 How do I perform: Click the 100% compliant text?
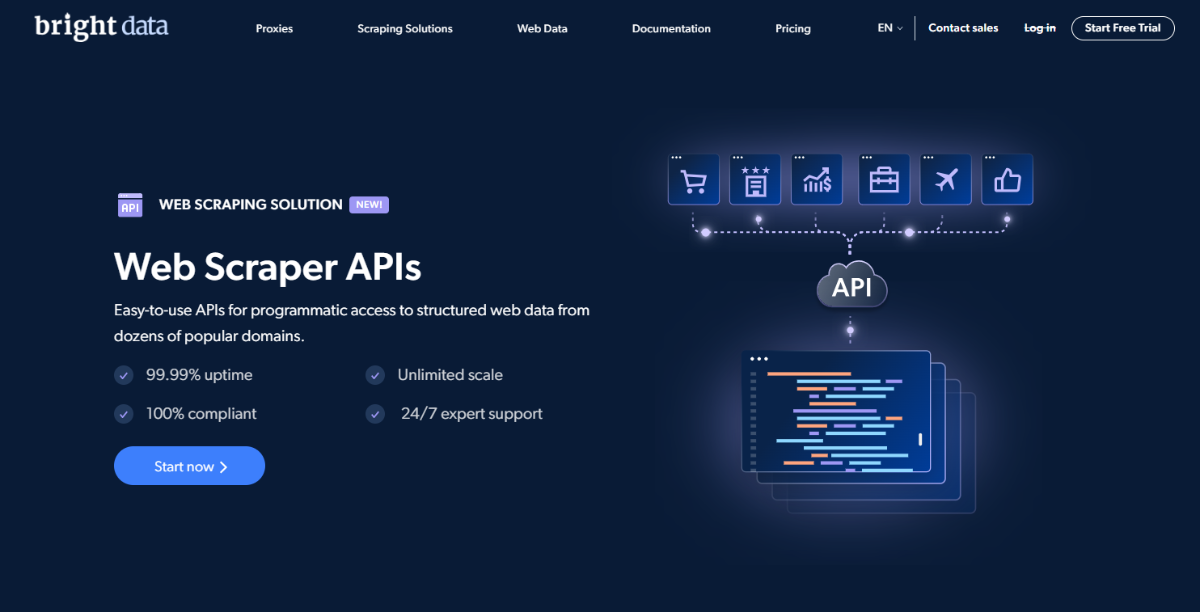point(201,413)
